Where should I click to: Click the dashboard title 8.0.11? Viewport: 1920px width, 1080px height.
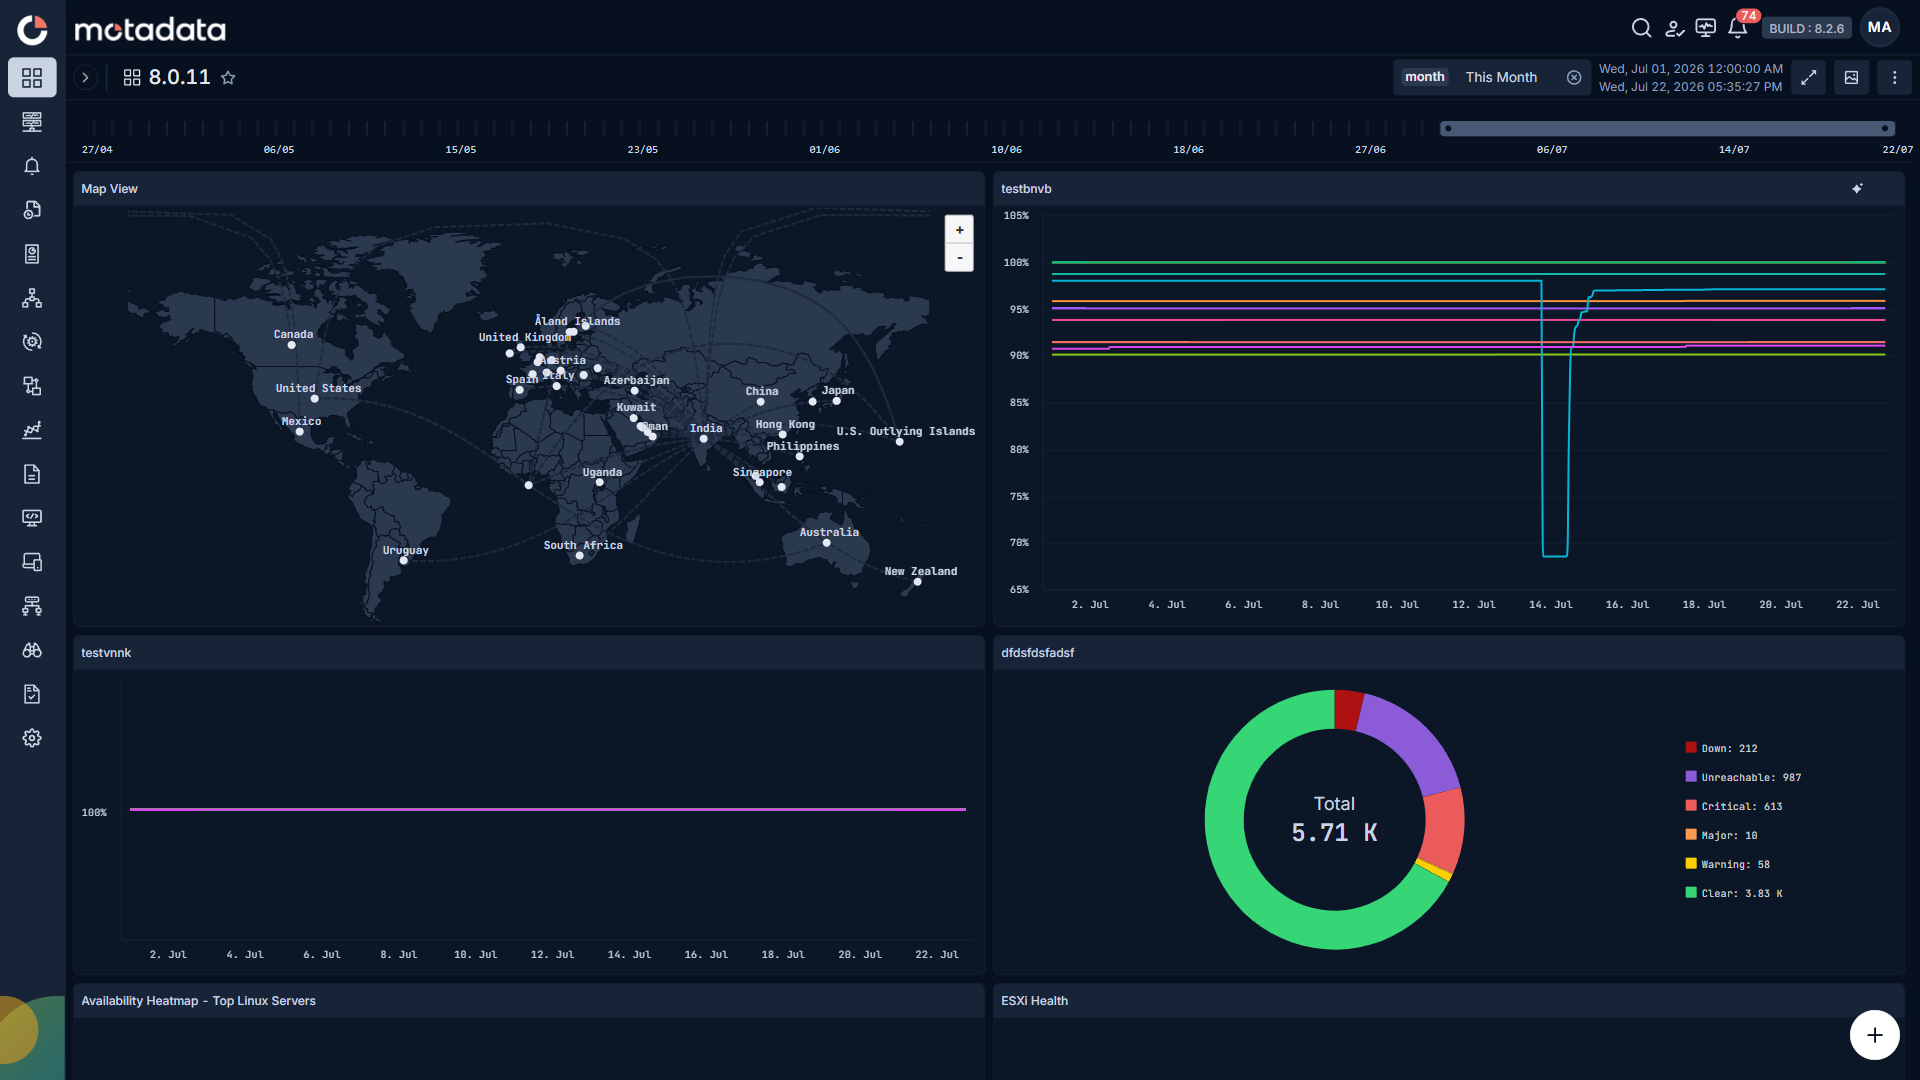[x=179, y=77]
